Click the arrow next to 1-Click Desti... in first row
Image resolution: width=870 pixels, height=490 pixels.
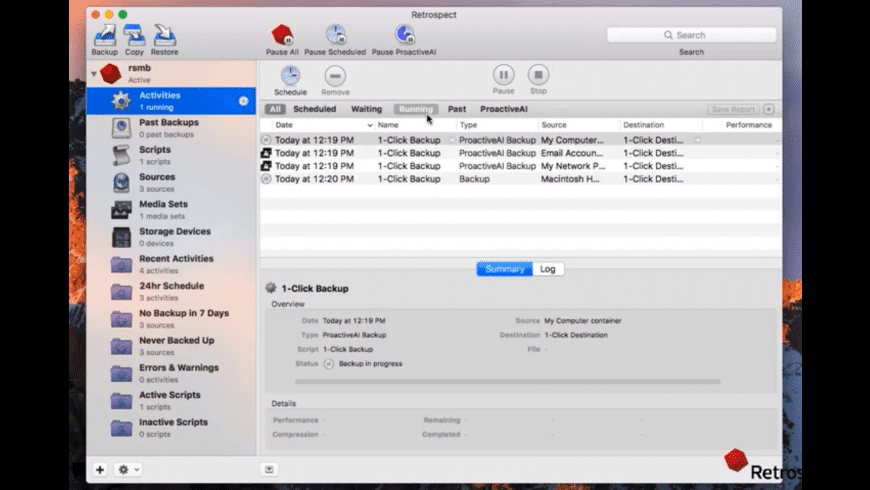tap(697, 140)
